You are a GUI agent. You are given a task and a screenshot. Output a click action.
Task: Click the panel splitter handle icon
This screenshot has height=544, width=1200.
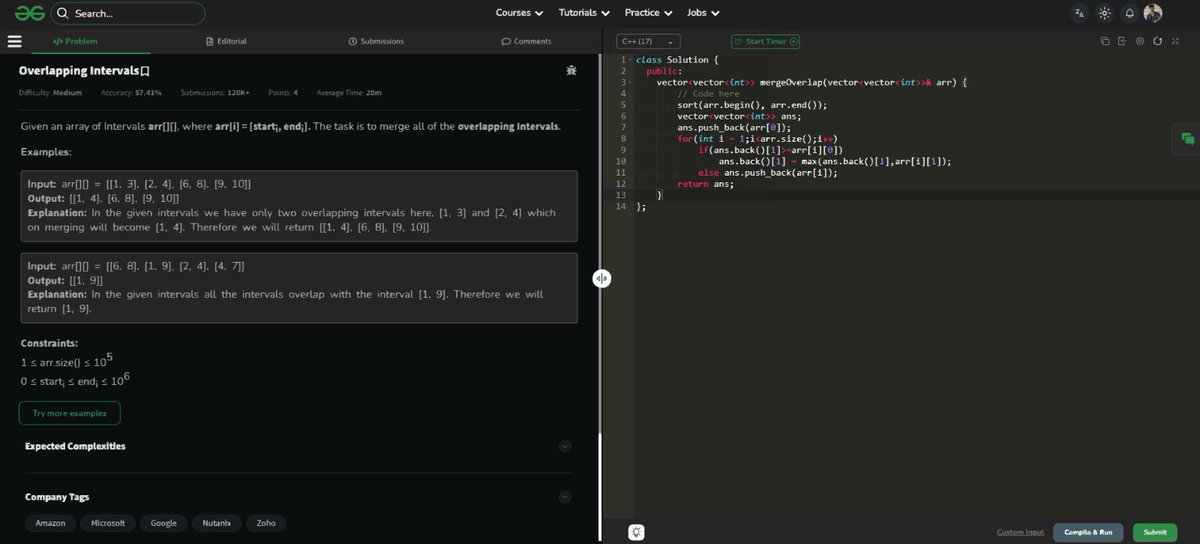tap(601, 279)
